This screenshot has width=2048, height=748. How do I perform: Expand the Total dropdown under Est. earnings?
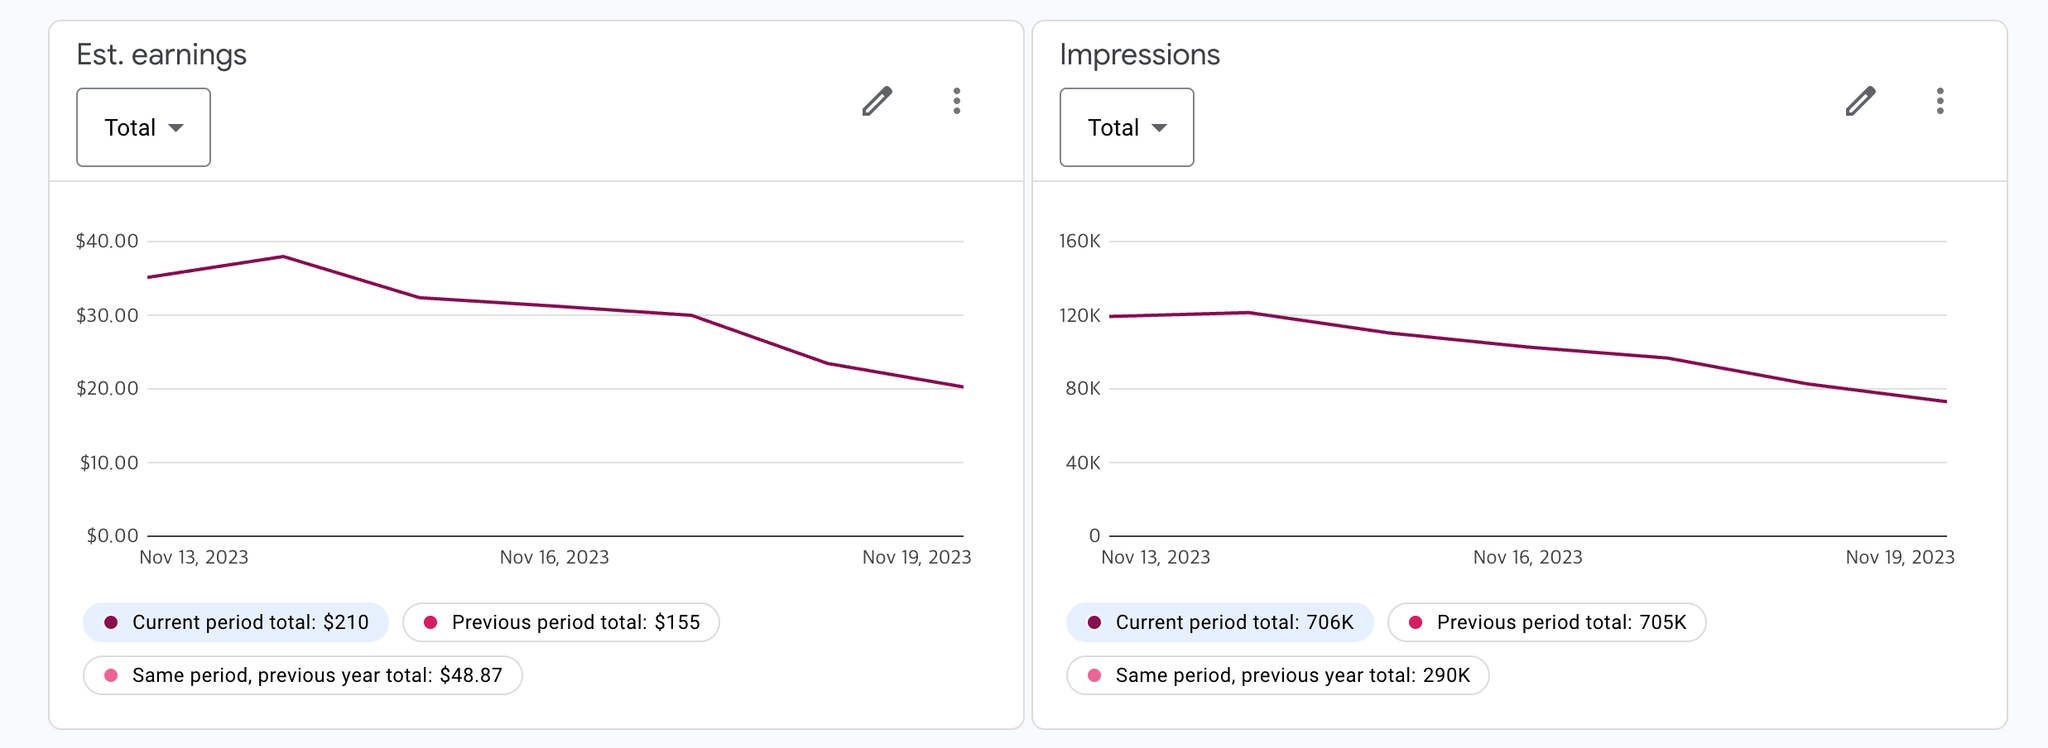tap(143, 127)
